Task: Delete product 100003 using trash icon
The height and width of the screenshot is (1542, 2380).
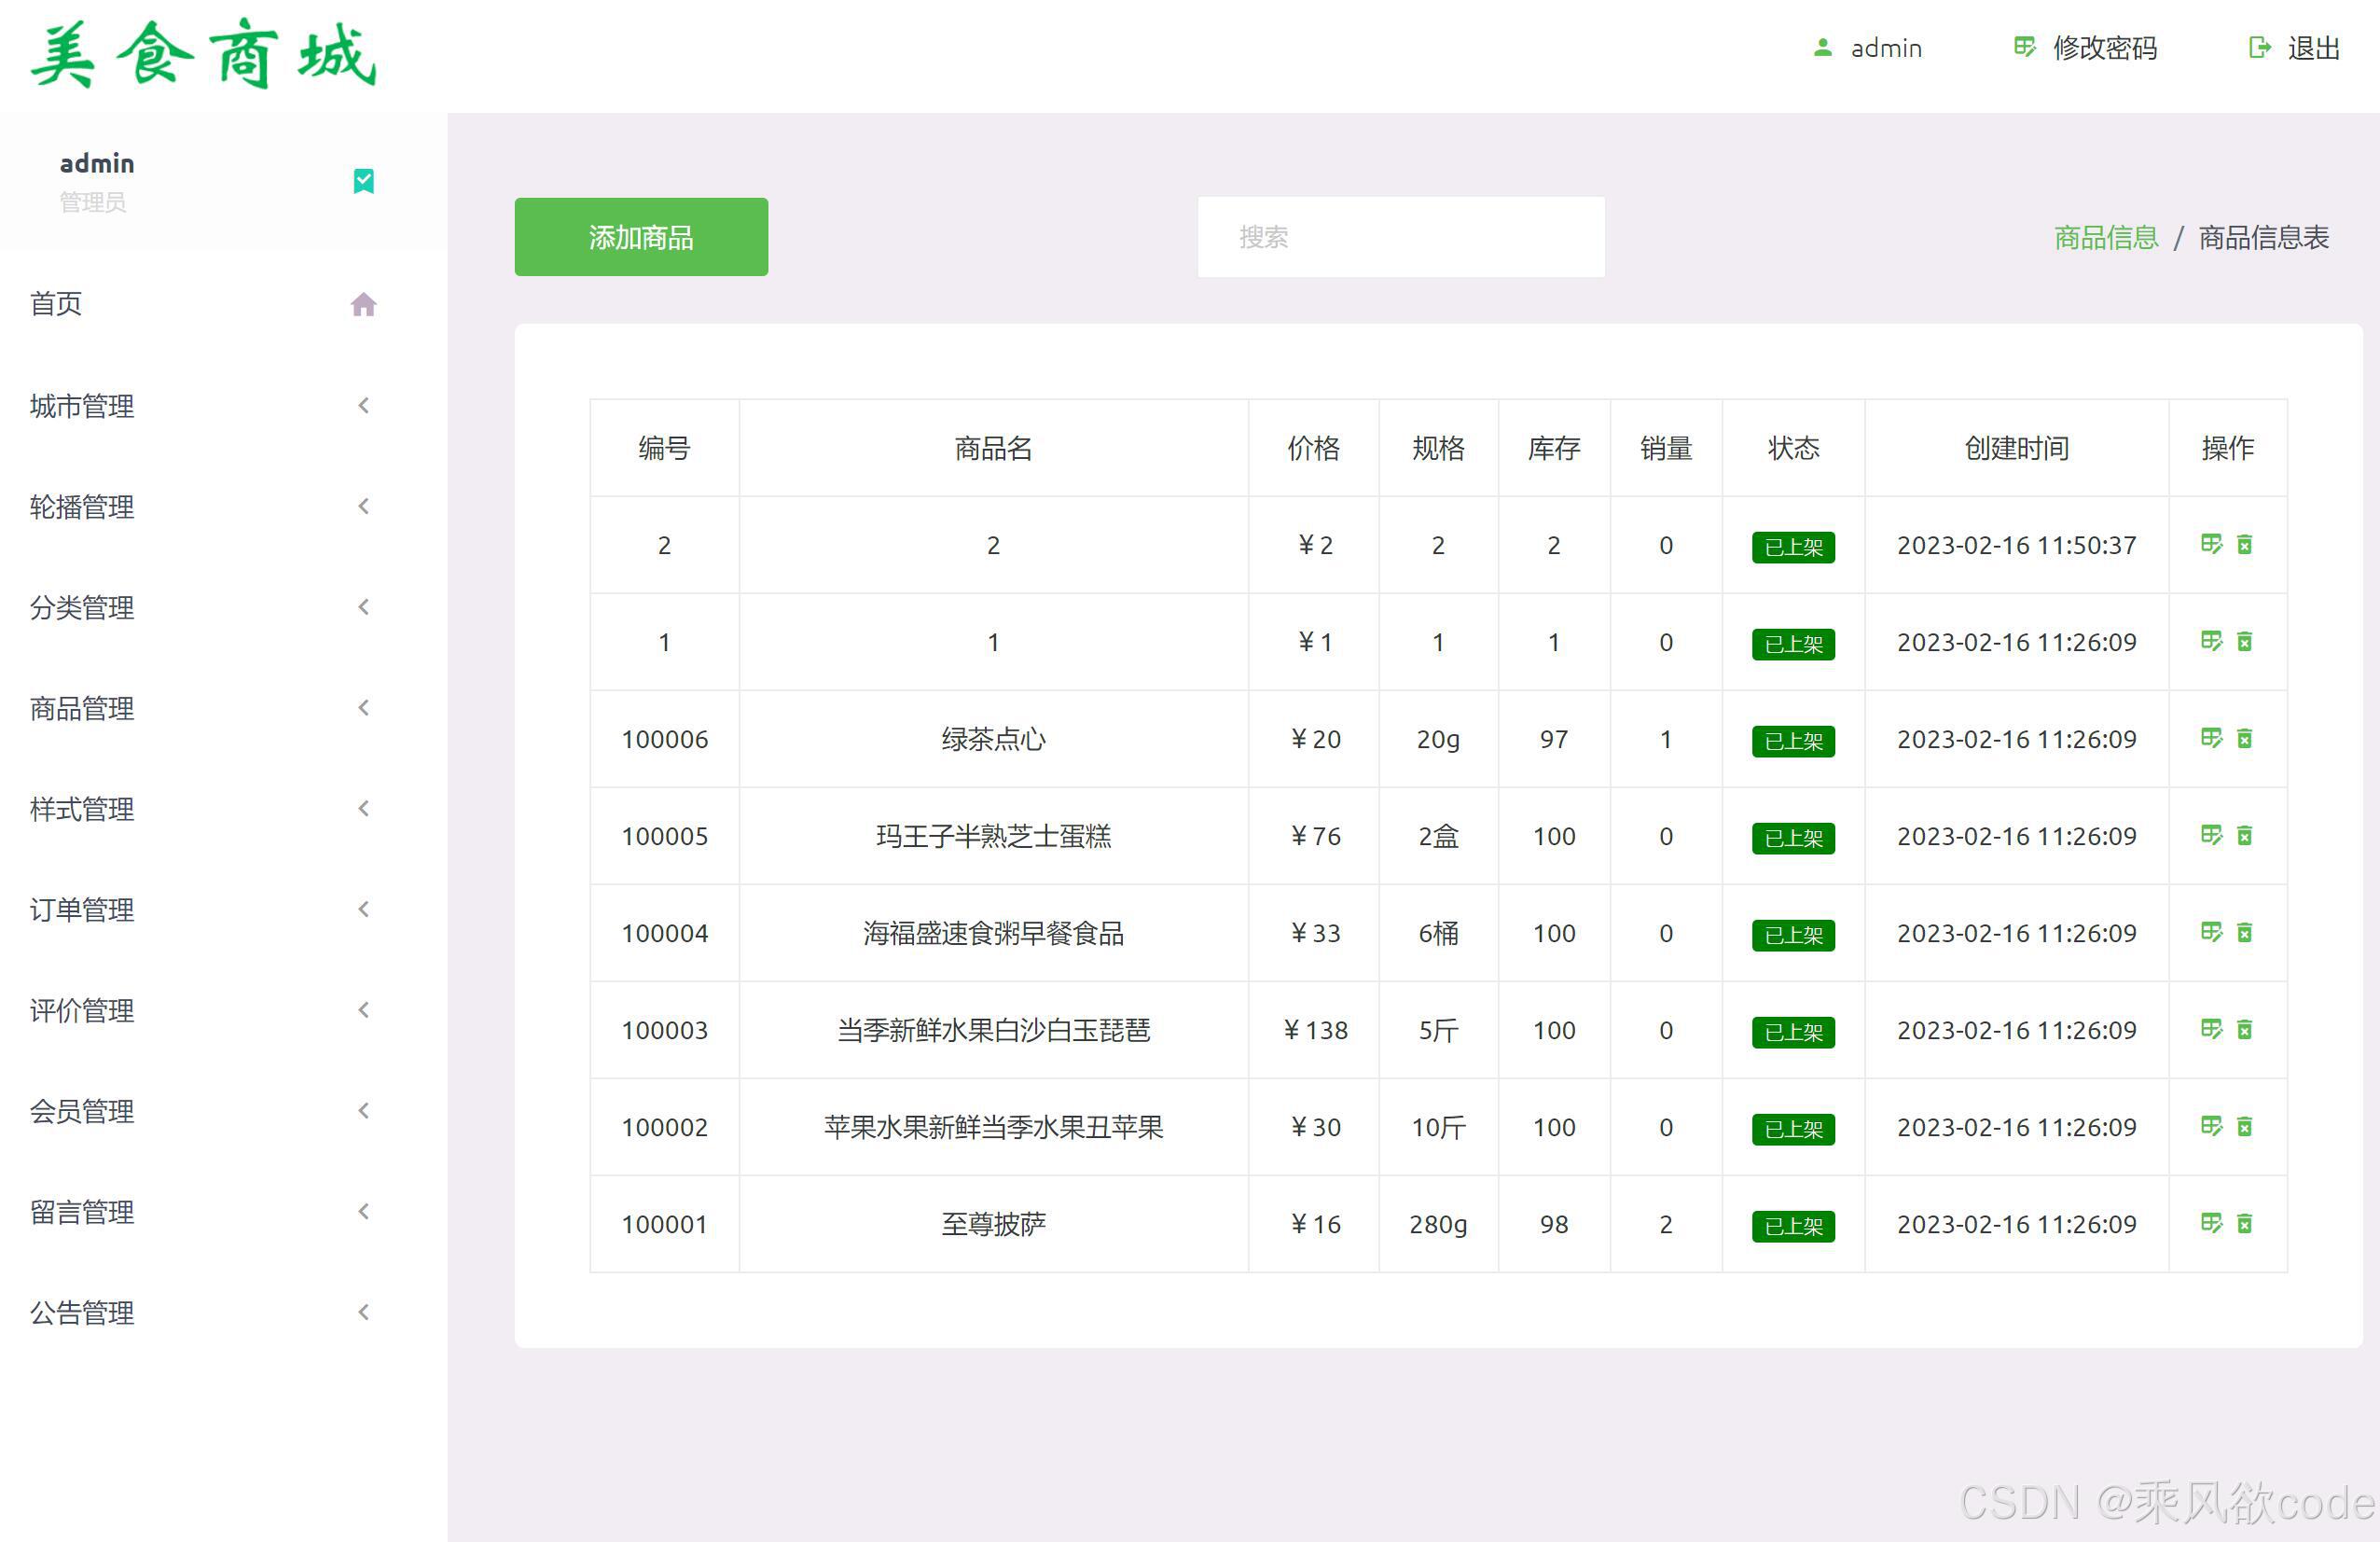Action: (2245, 1029)
